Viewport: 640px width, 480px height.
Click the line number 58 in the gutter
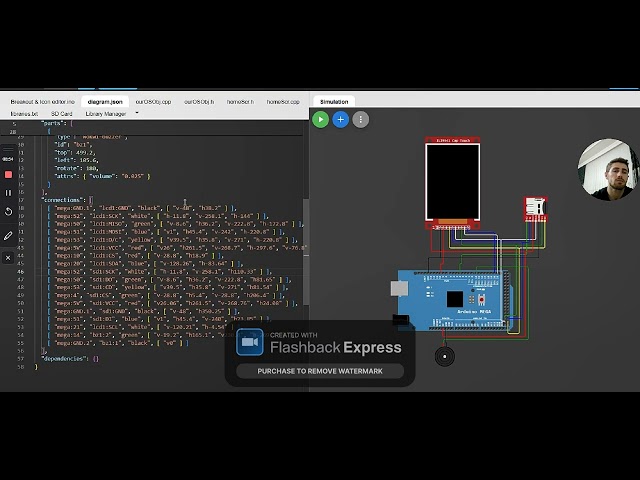point(21,367)
